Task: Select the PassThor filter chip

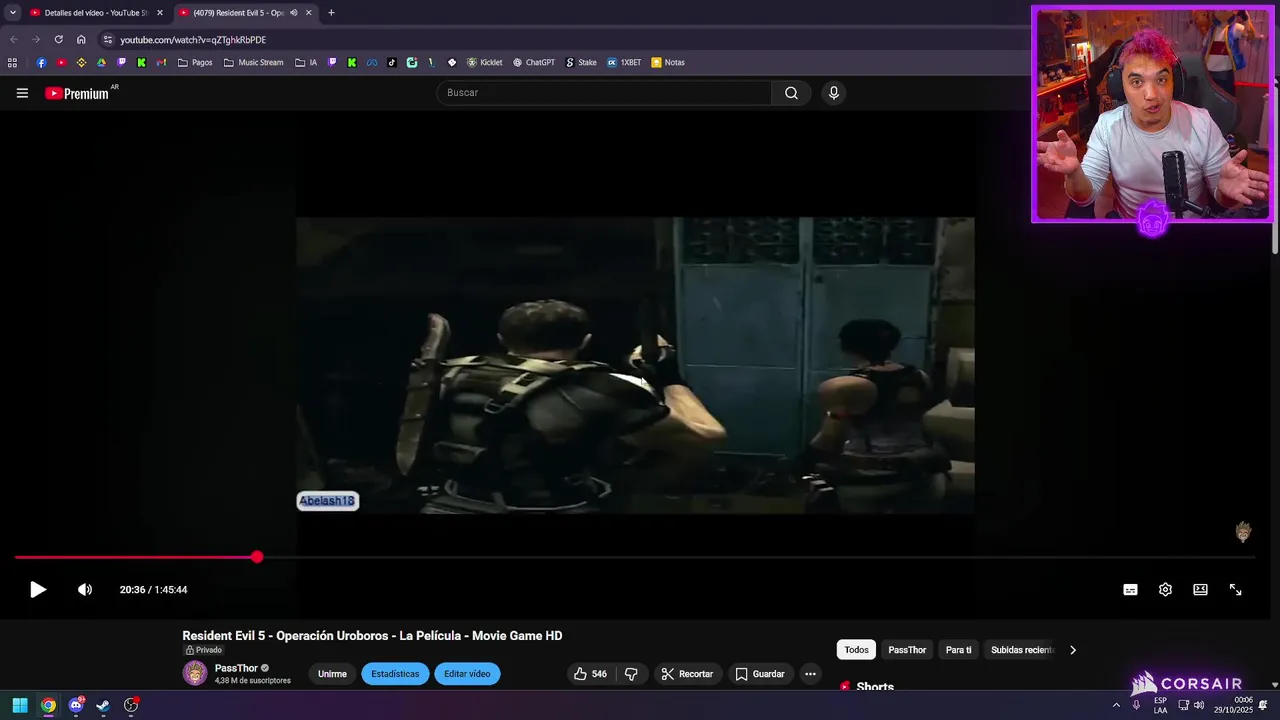Action: 907,650
